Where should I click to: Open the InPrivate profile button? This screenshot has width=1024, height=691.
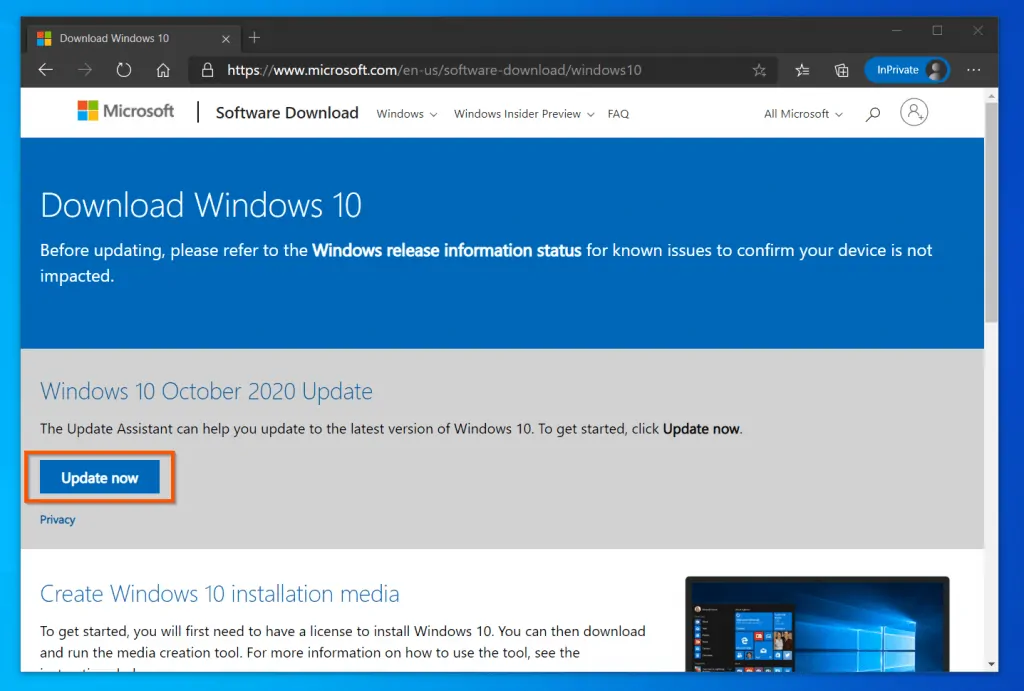pos(906,70)
